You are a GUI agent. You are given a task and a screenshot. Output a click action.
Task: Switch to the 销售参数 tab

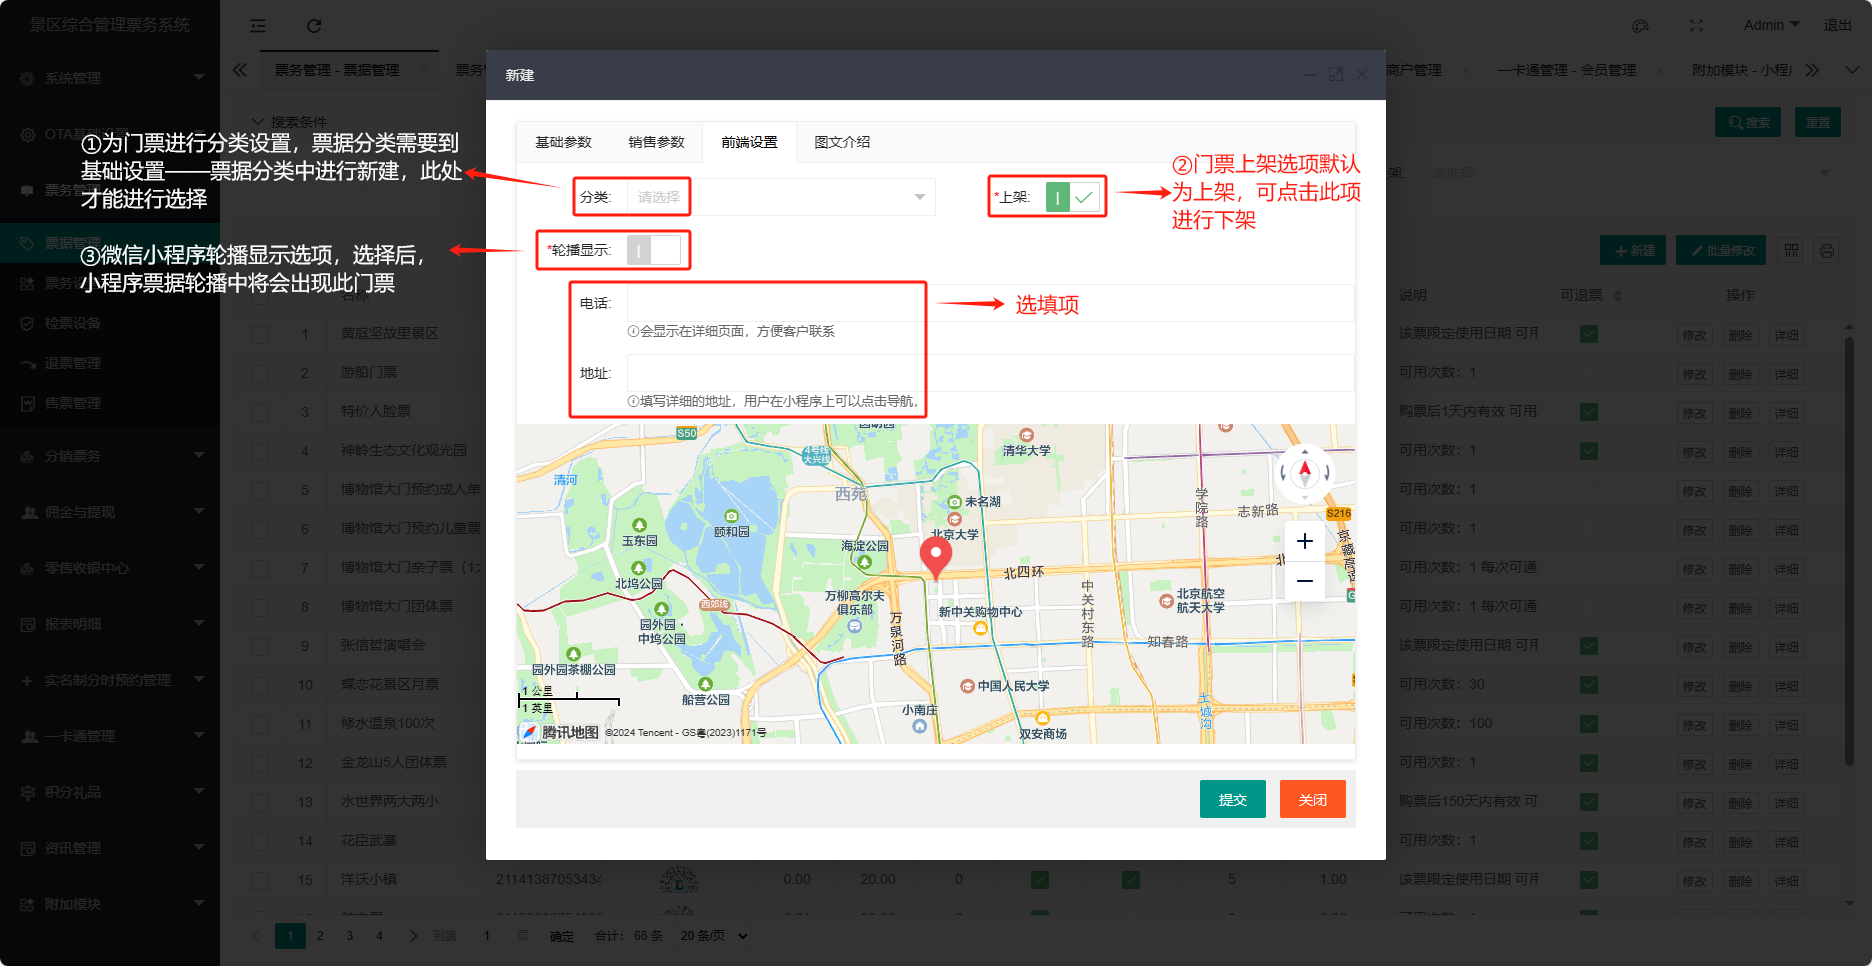pos(656,142)
